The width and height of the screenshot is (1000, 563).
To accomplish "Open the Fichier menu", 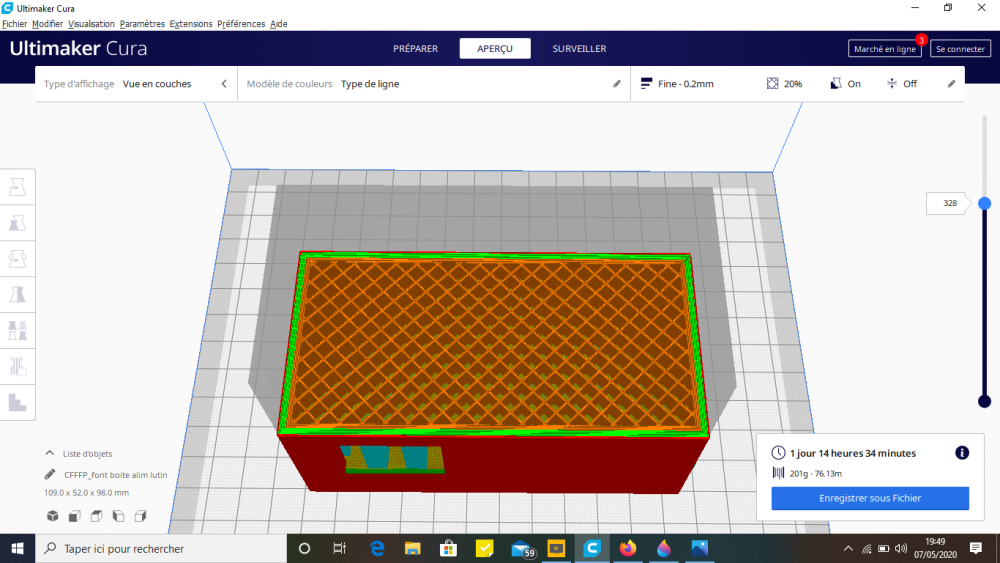I will tap(15, 24).
